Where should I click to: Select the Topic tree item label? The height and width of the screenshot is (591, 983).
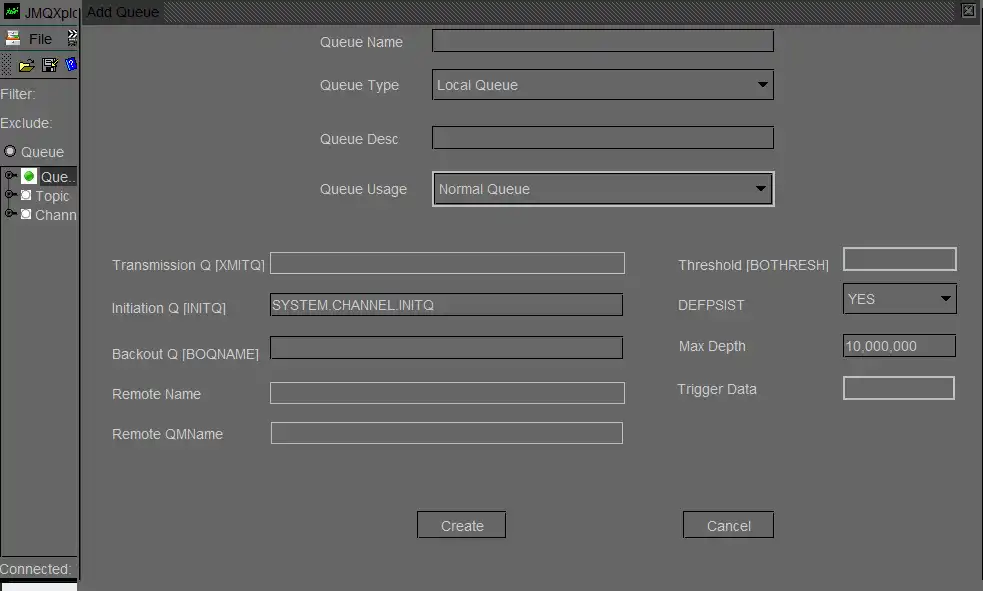tap(52, 196)
